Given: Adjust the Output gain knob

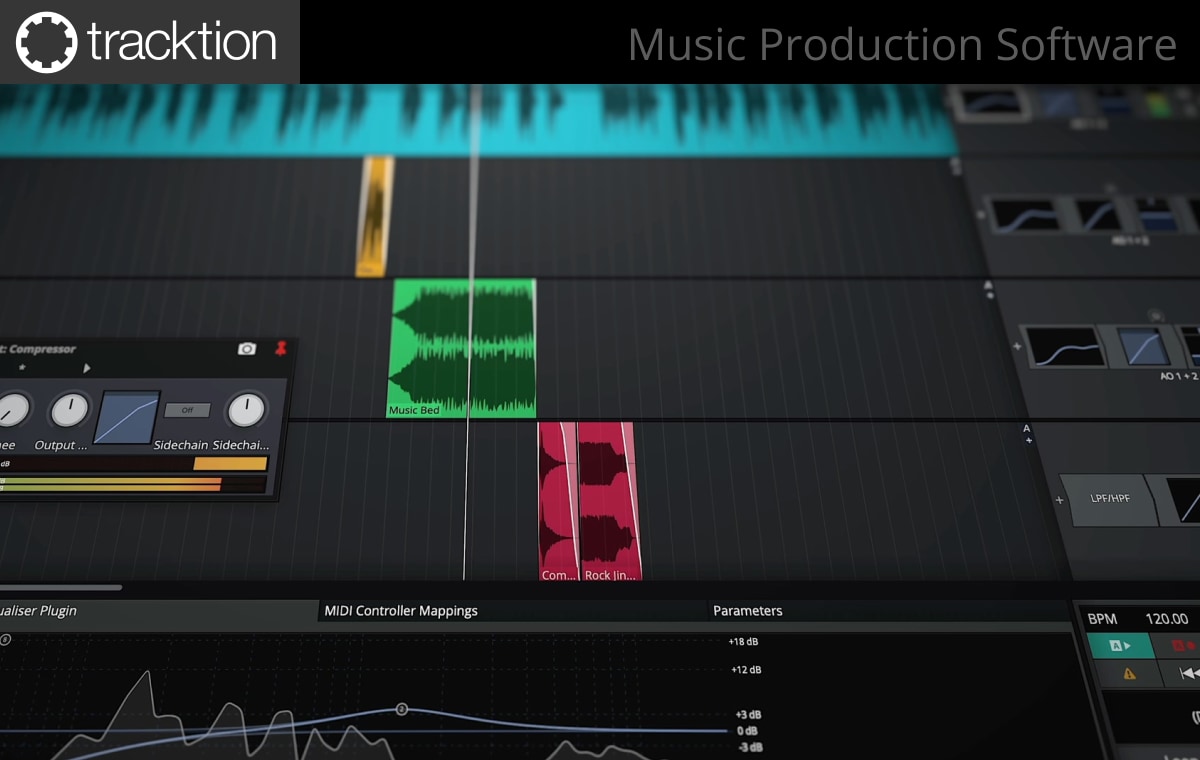Looking at the screenshot, I should (x=69, y=409).
